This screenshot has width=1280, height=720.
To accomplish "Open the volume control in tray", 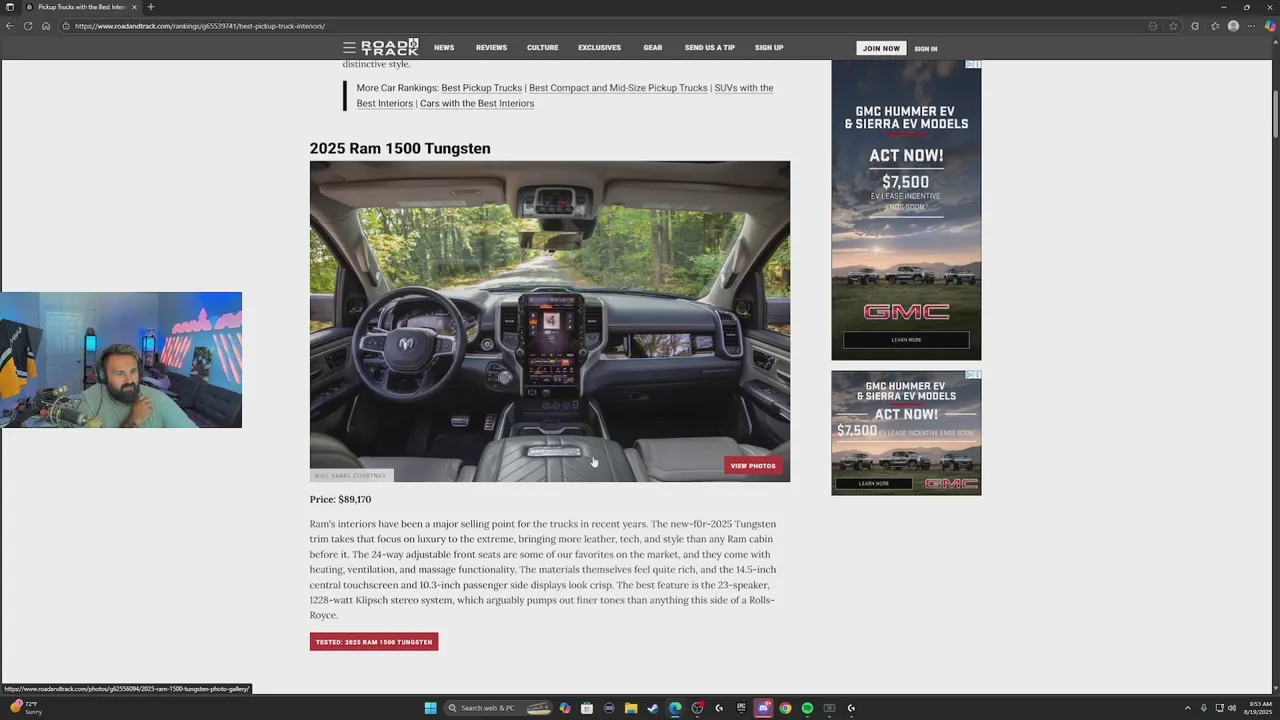I will click(x=1232, y=708).
